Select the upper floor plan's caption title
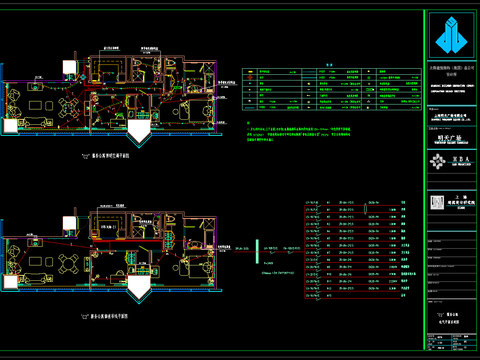Screen dimensions: 480x360 coord(106,156)
